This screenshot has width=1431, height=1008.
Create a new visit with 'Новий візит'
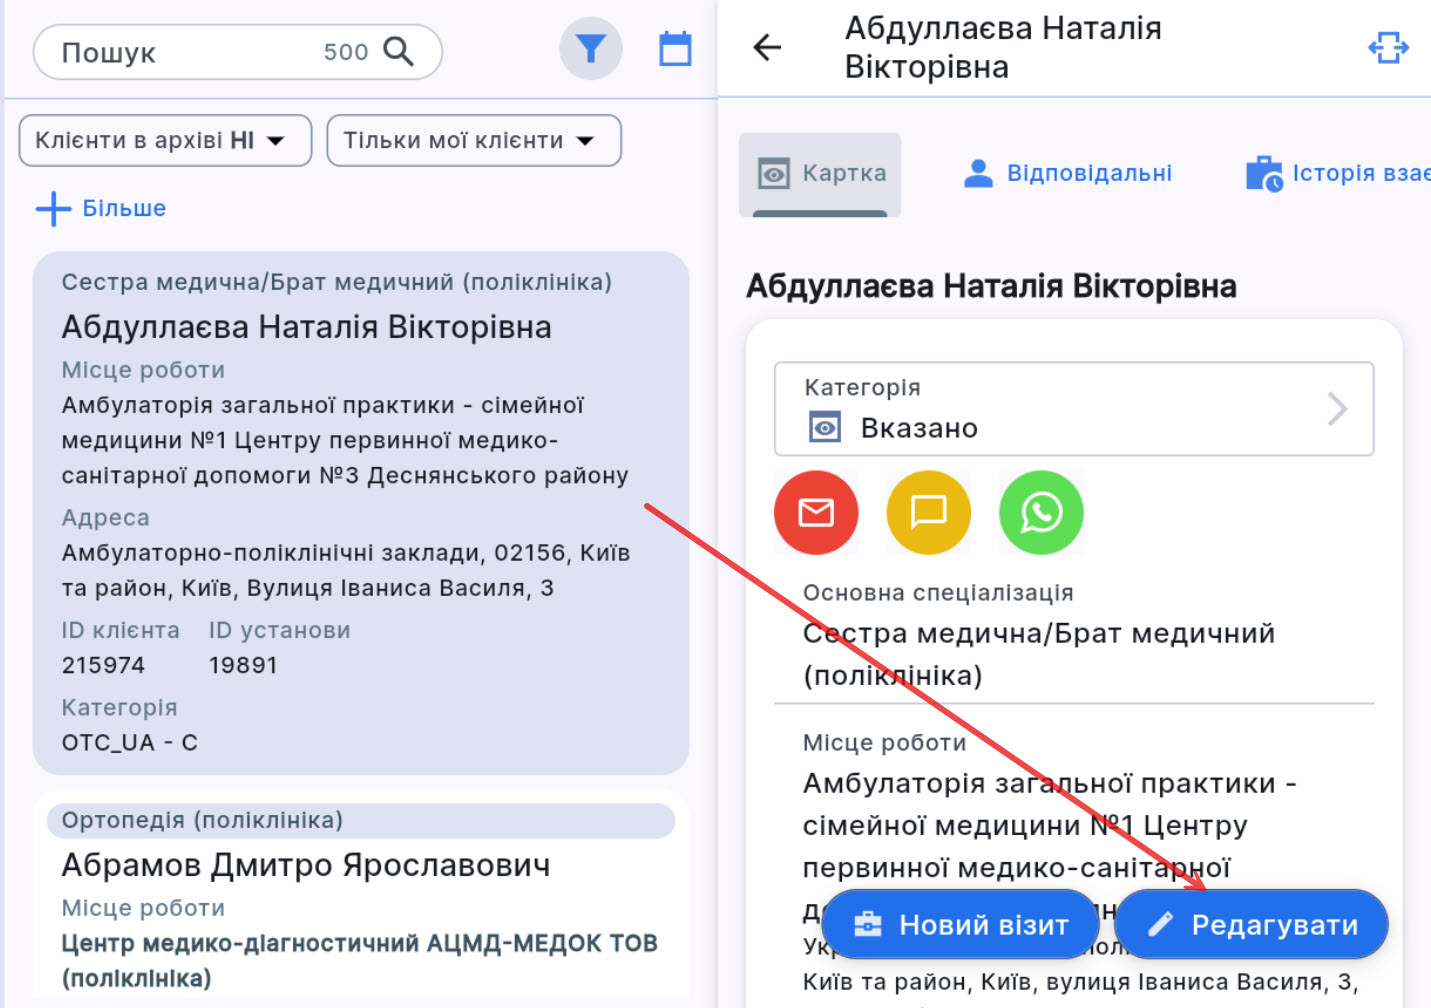click(960, 924)
